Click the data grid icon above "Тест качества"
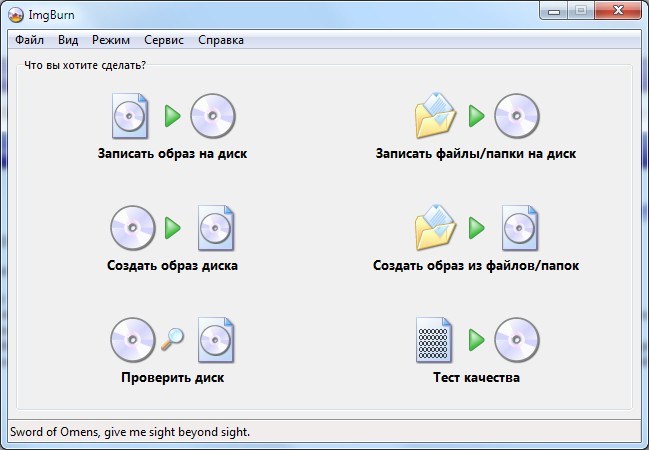The width and height of the screenshot is (649, 450). [434, 340]
